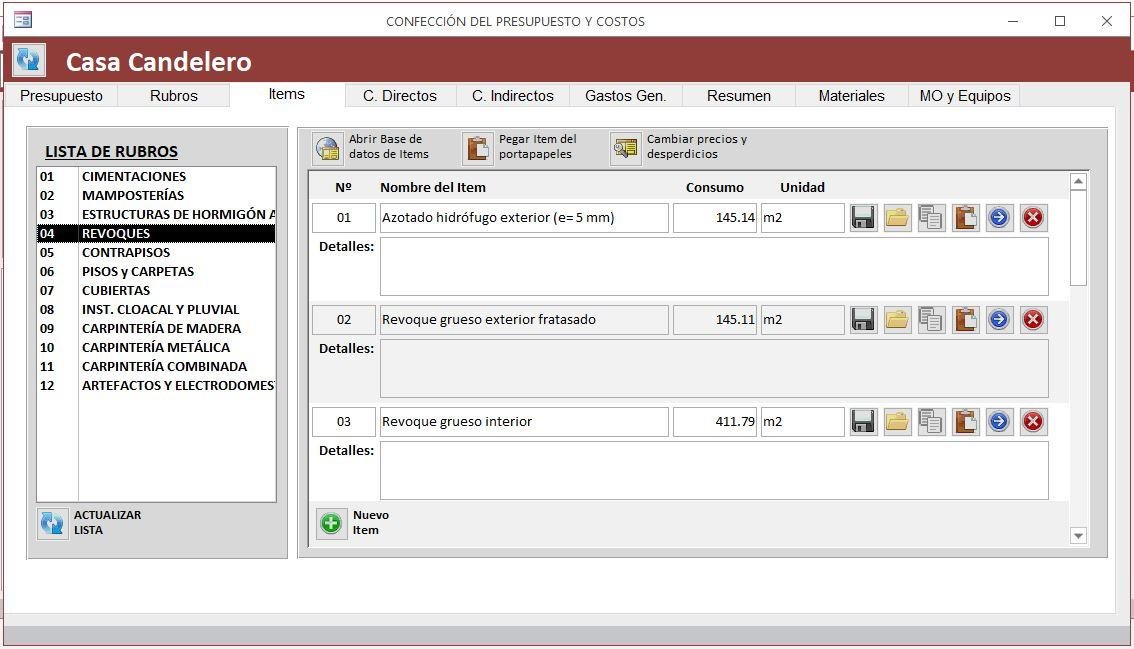Open the C. Indirectos tab
The height and width of the screenshot is (649, 1134).
513,96
